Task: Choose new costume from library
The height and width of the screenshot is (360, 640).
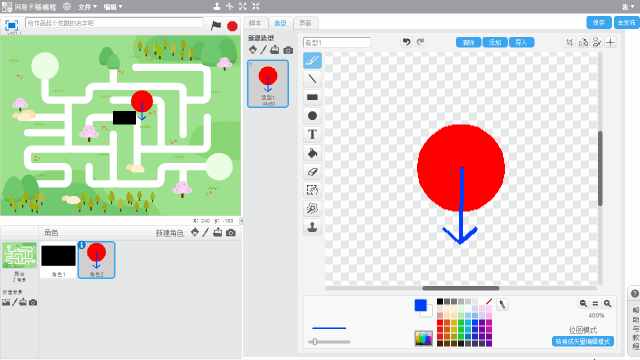Action: [253, 50]
